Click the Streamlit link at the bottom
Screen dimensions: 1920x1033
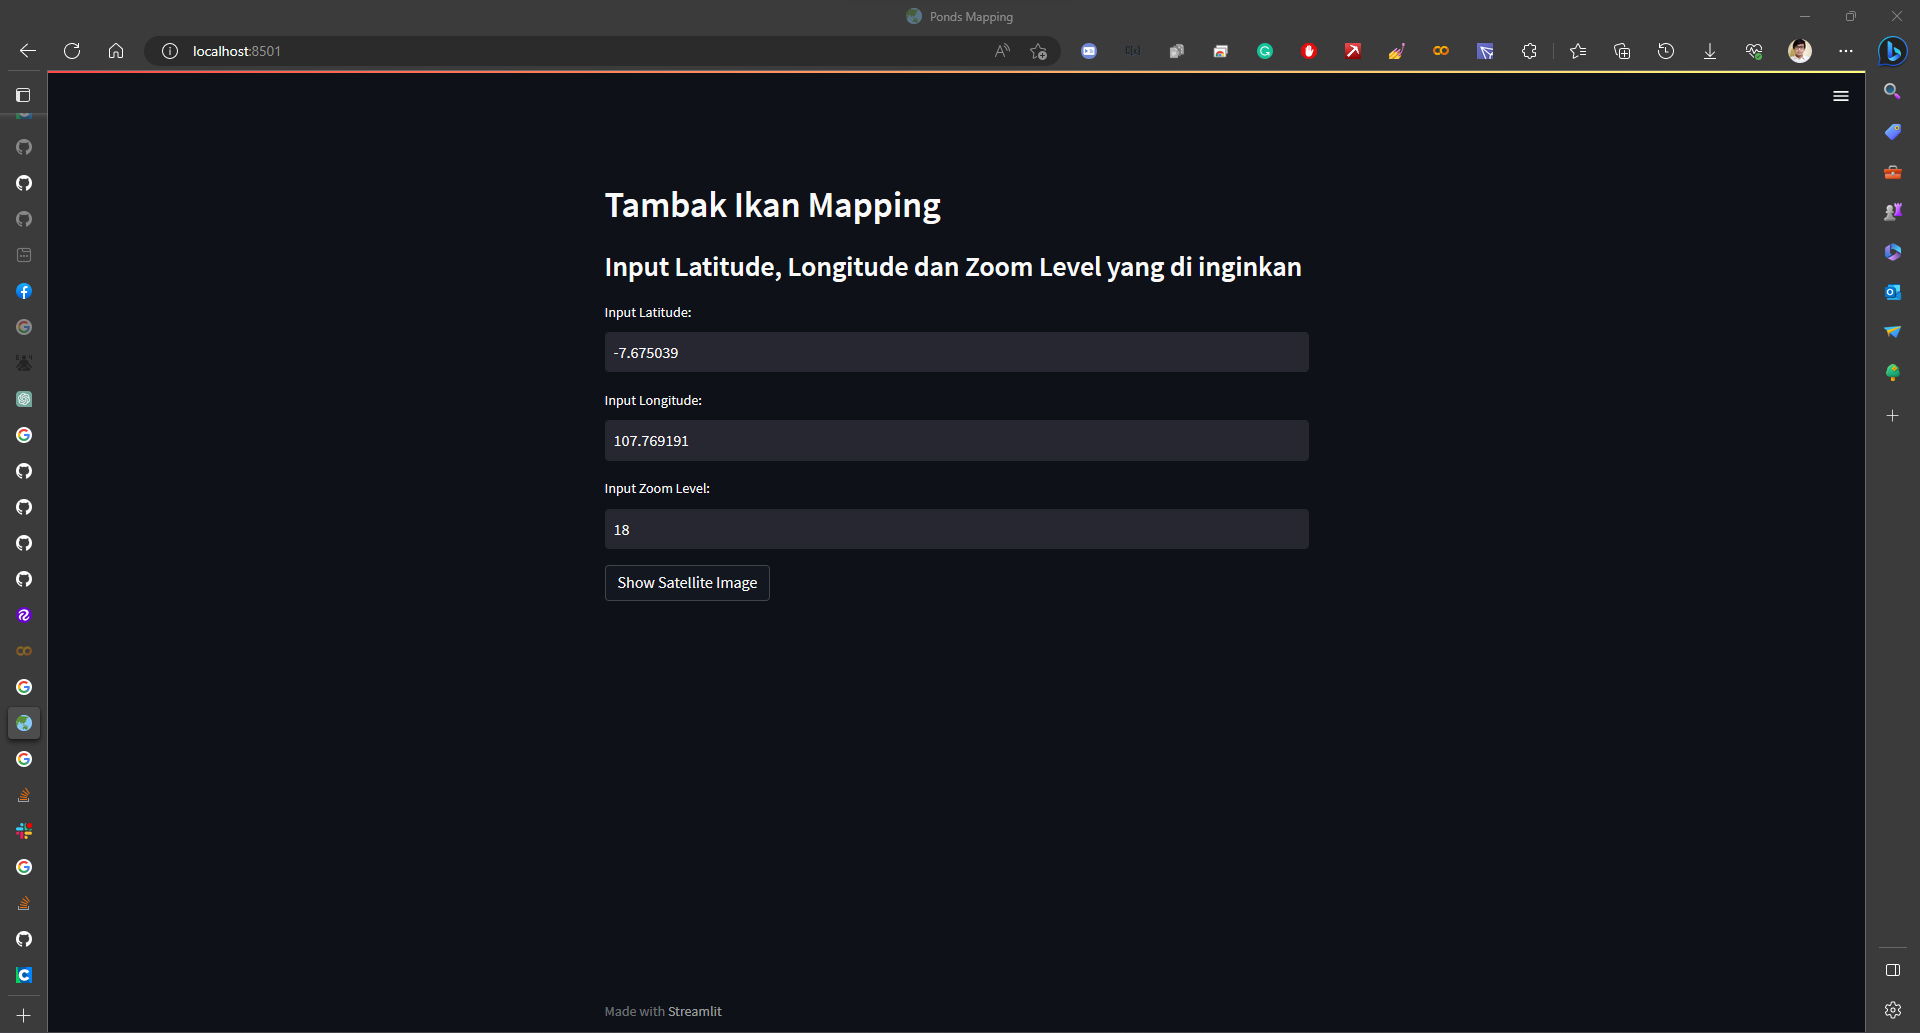(x=695, y=1011)
